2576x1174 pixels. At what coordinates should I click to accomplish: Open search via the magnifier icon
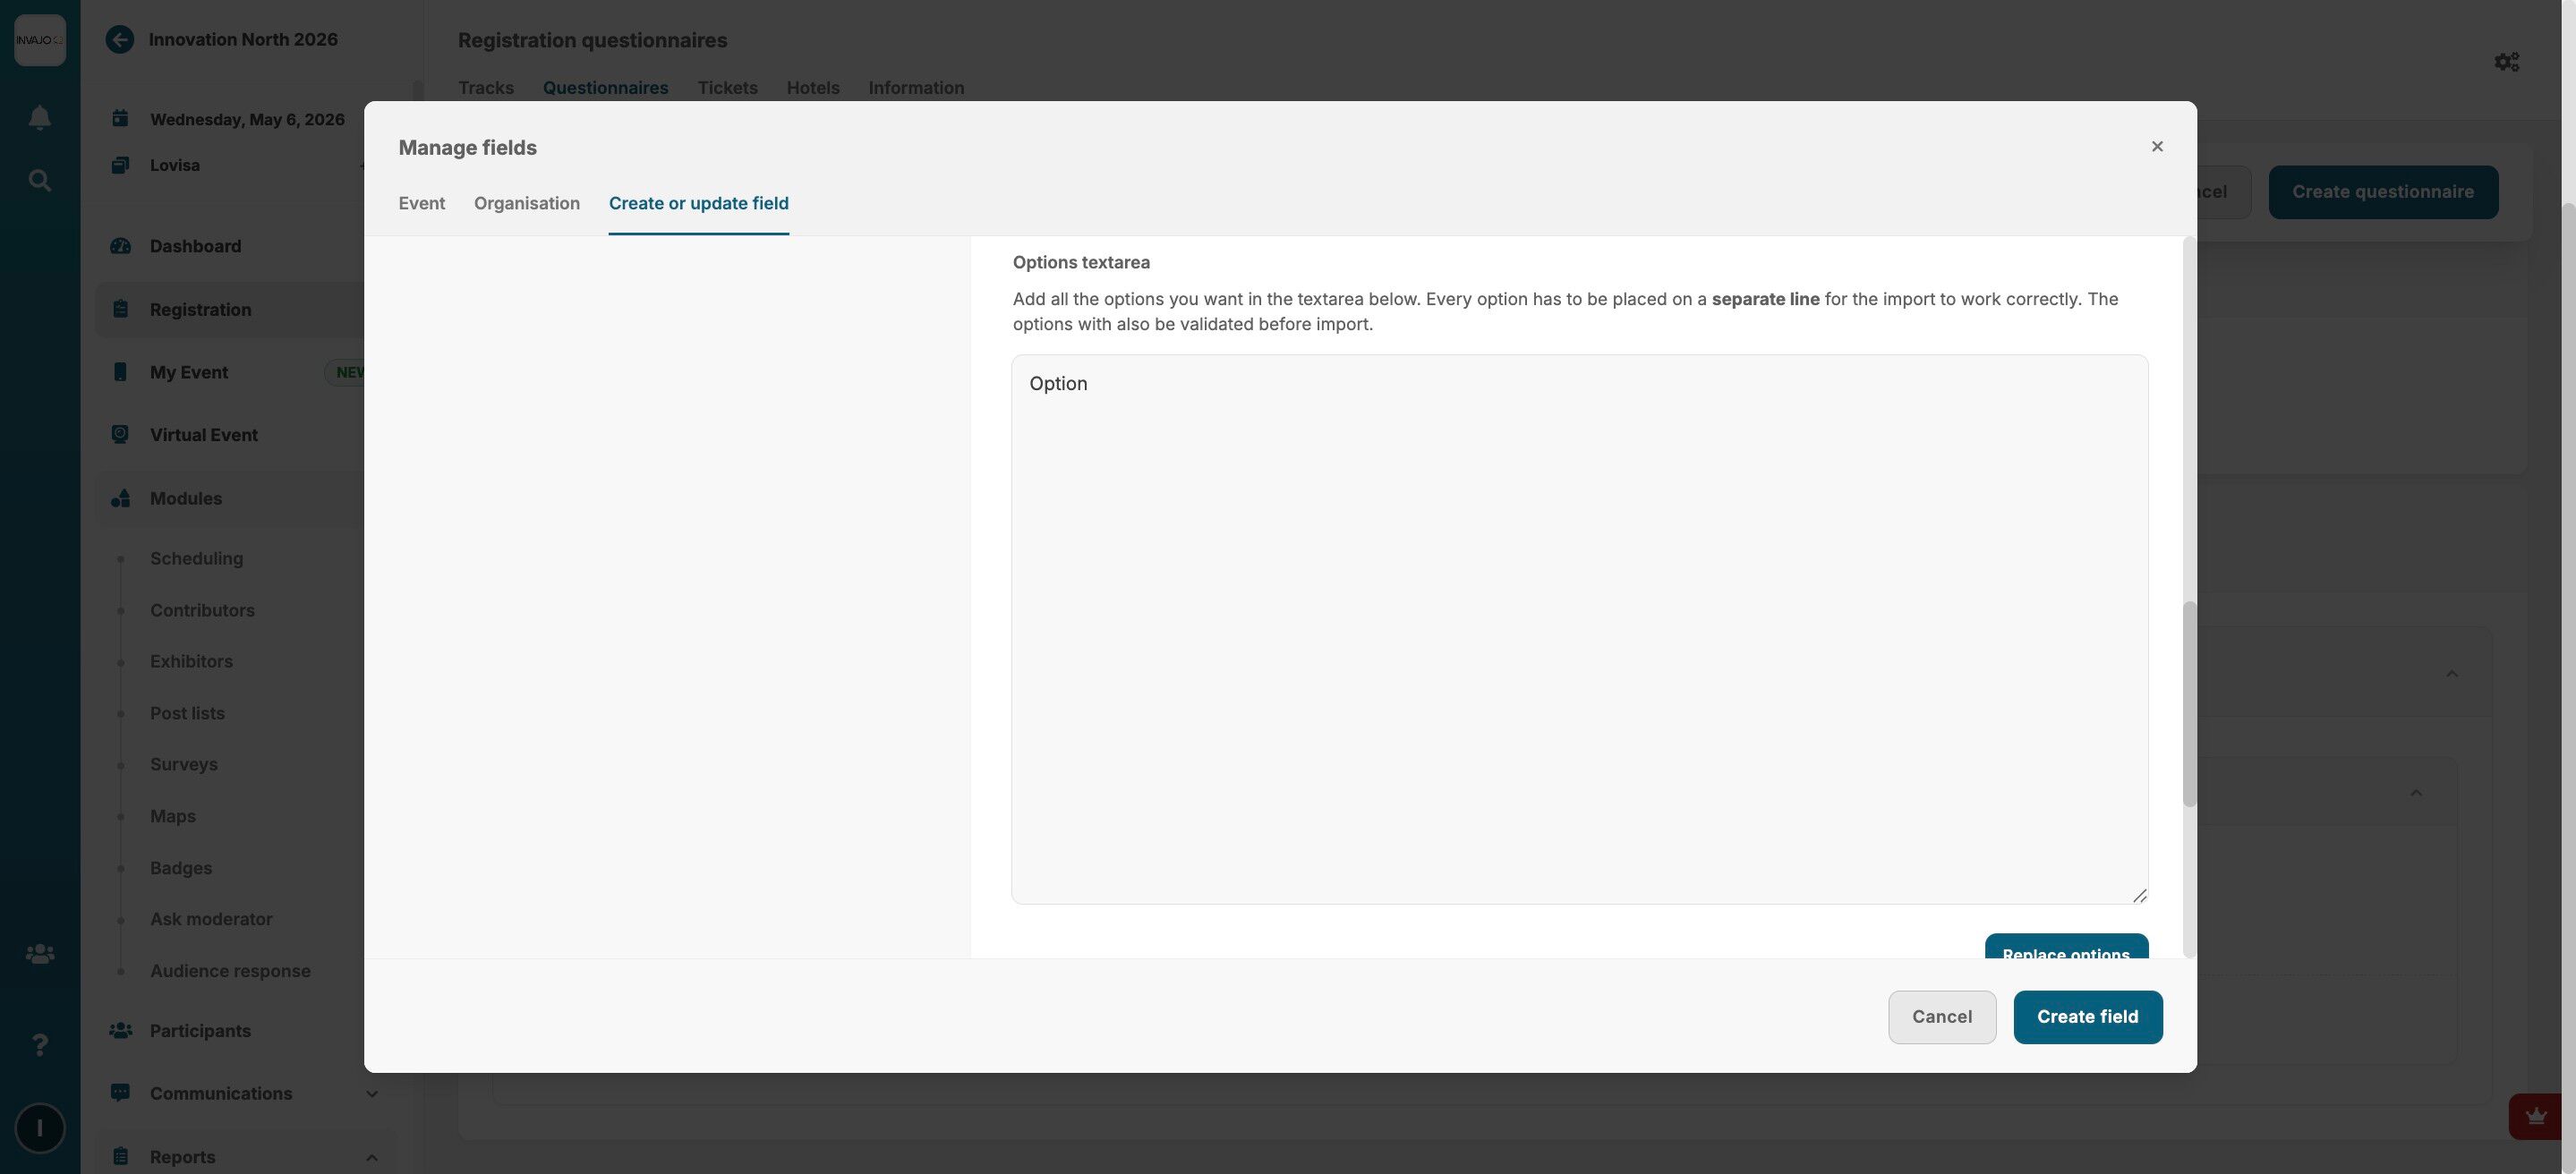point(39,181)
